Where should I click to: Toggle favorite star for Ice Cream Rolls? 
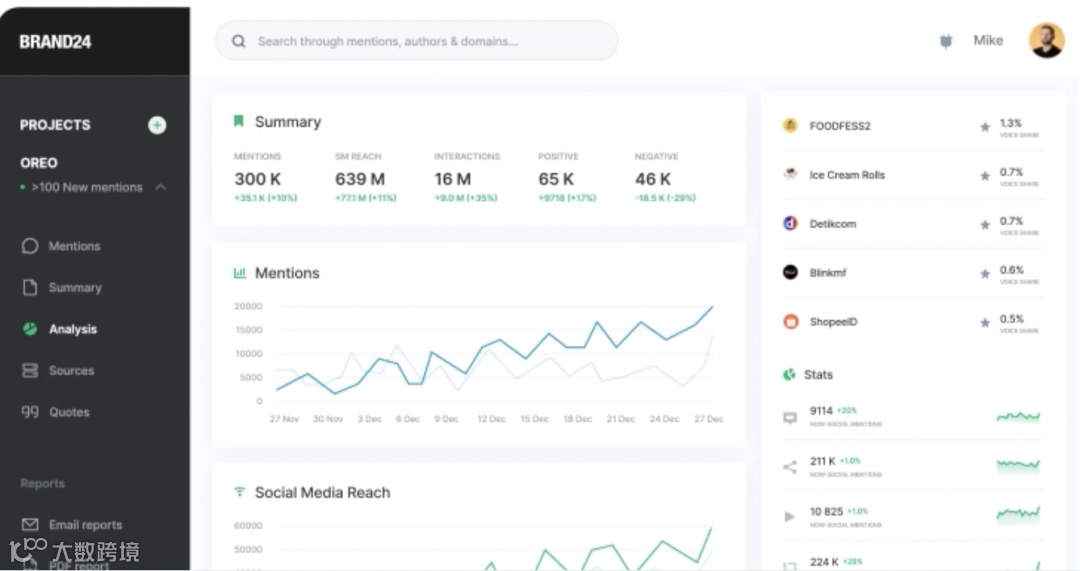click(x=985, y=176)
